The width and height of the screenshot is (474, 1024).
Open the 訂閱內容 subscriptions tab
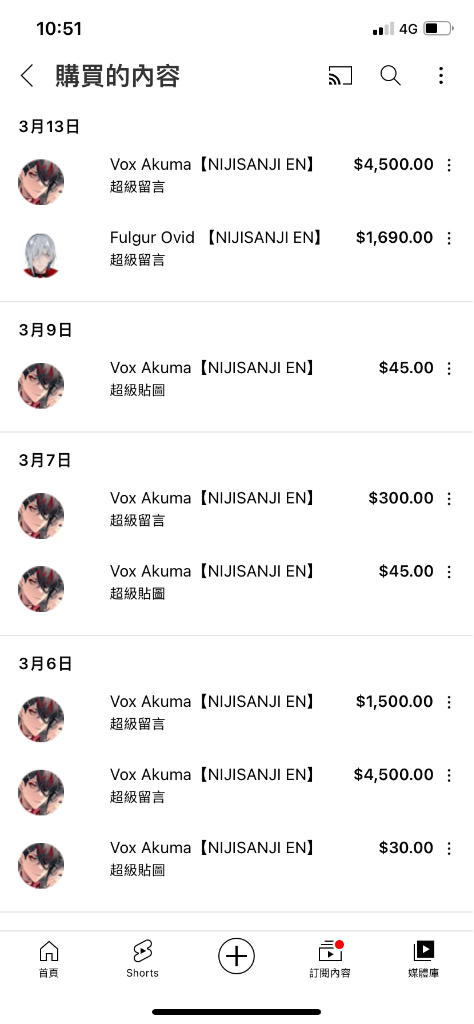330,959
